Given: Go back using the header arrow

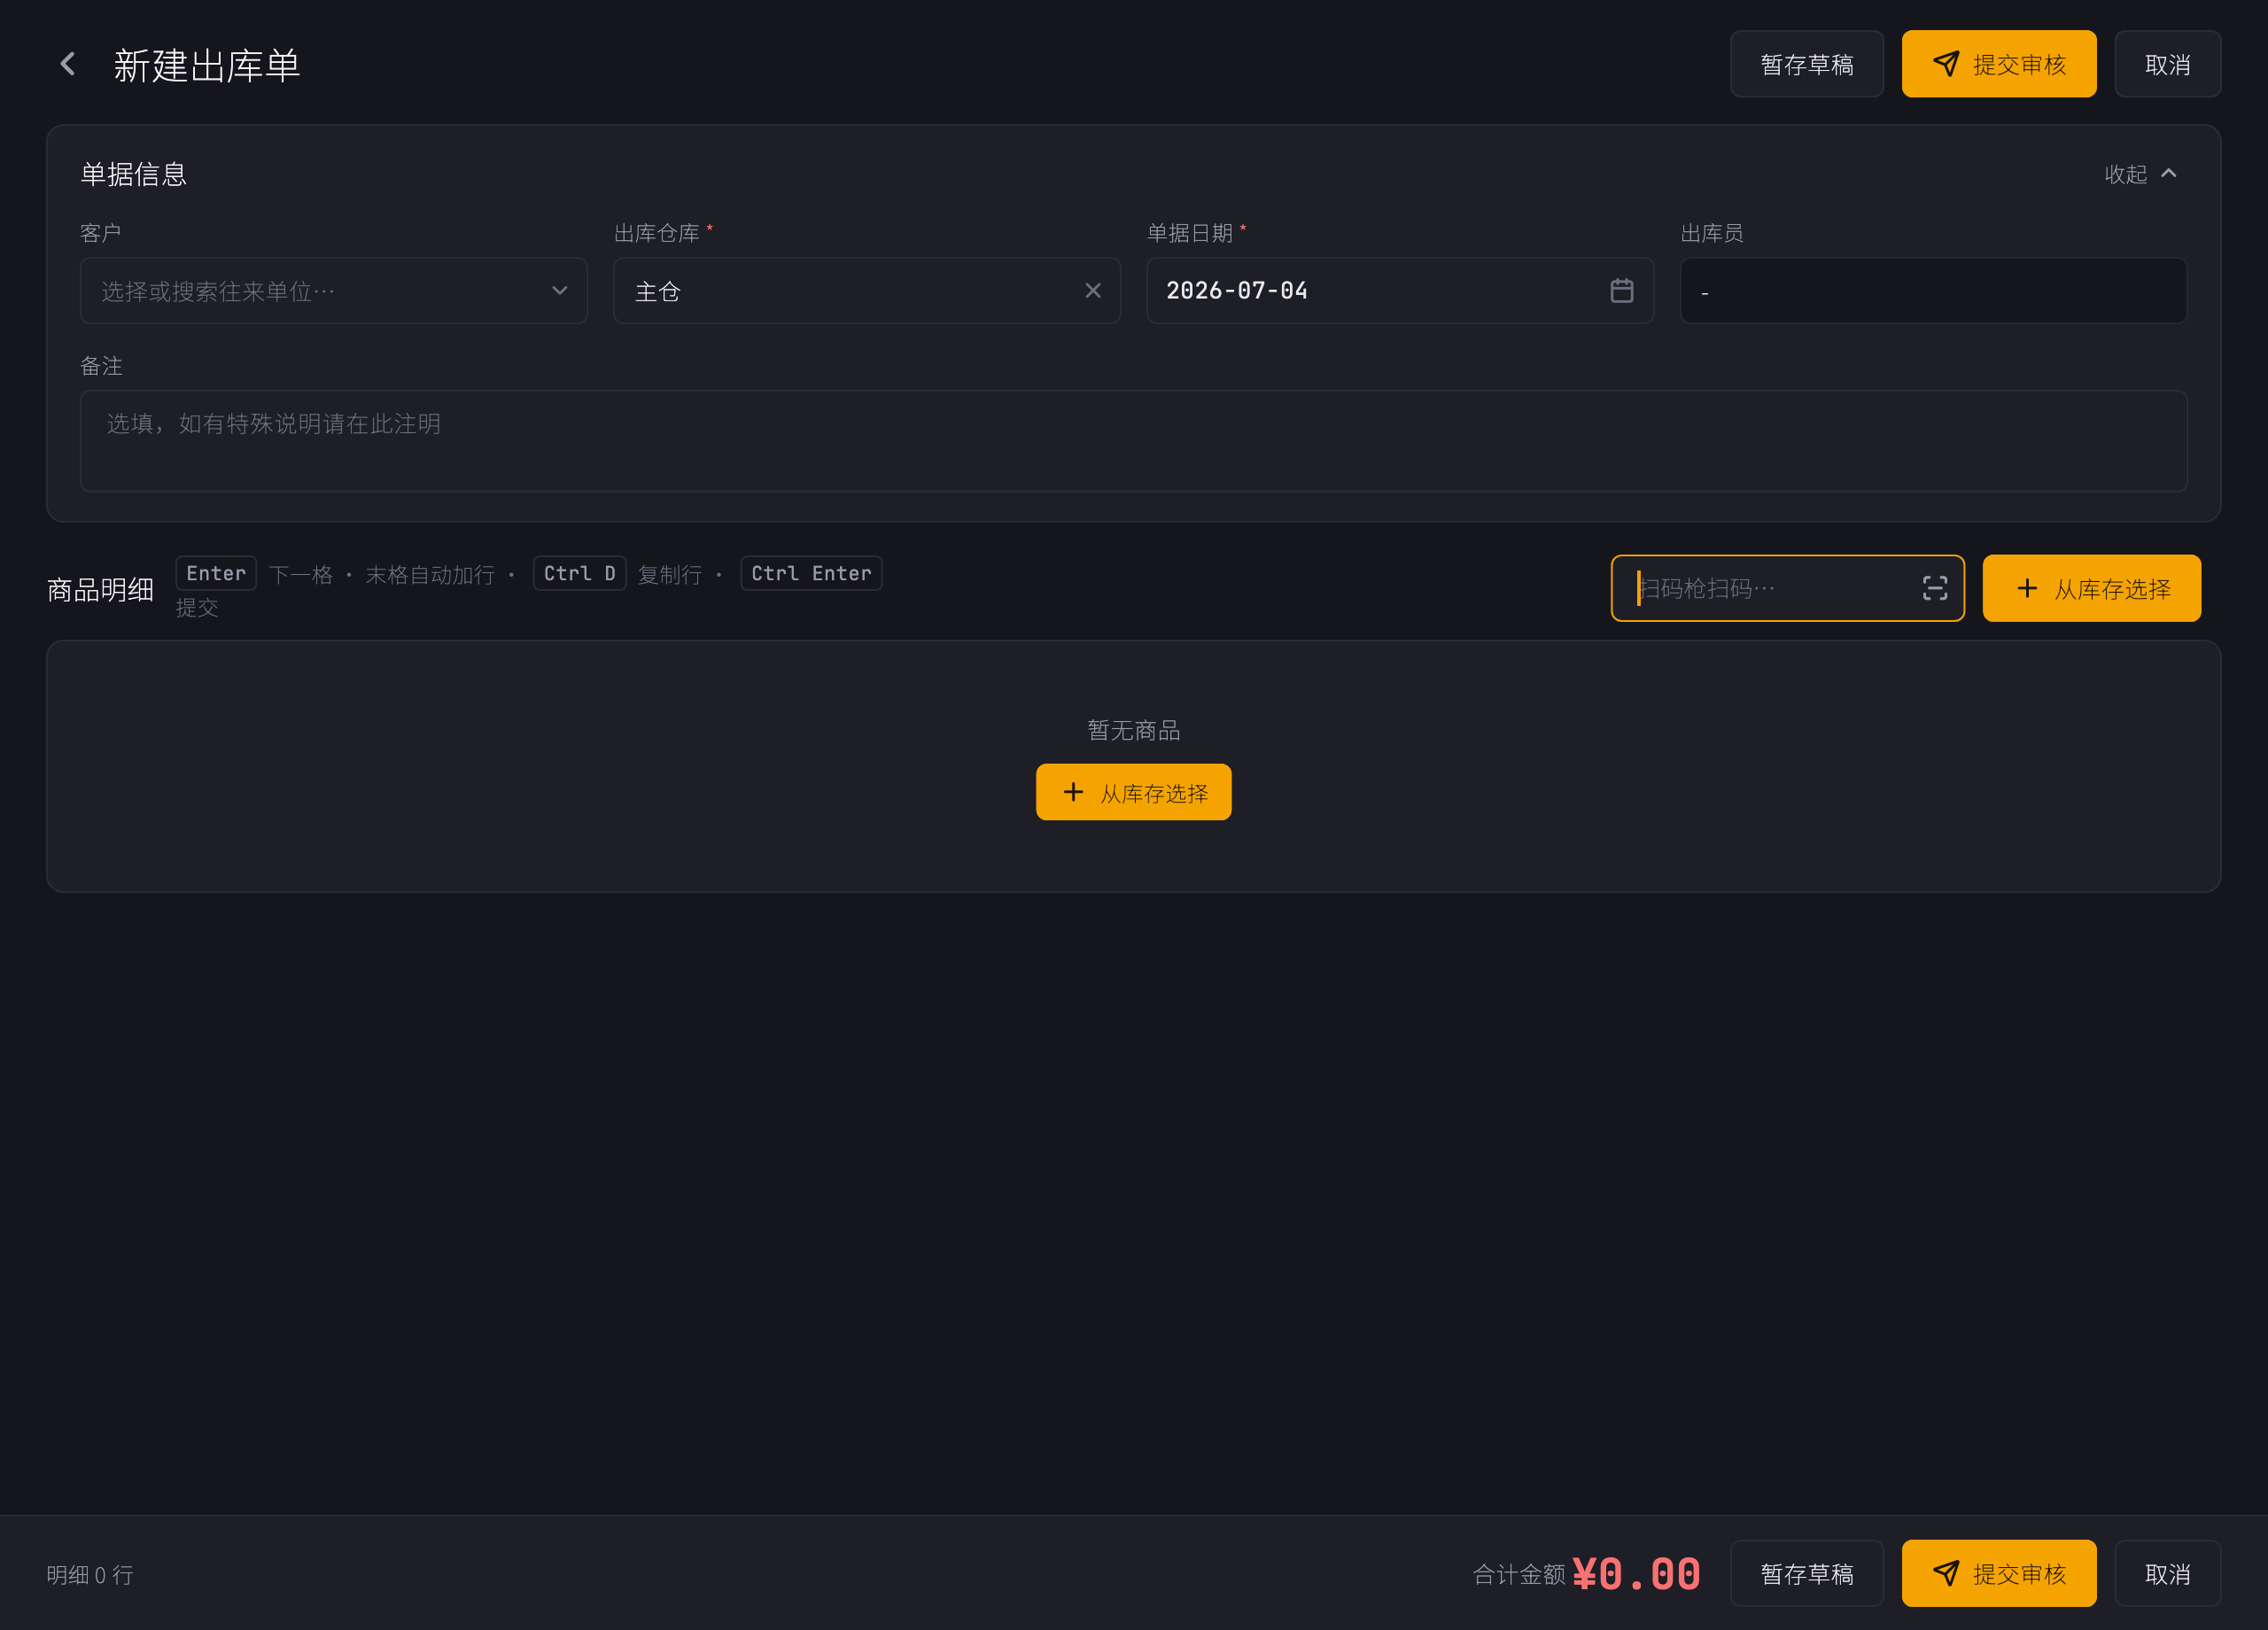Looking at the screenshot, I should click(67, 65).
